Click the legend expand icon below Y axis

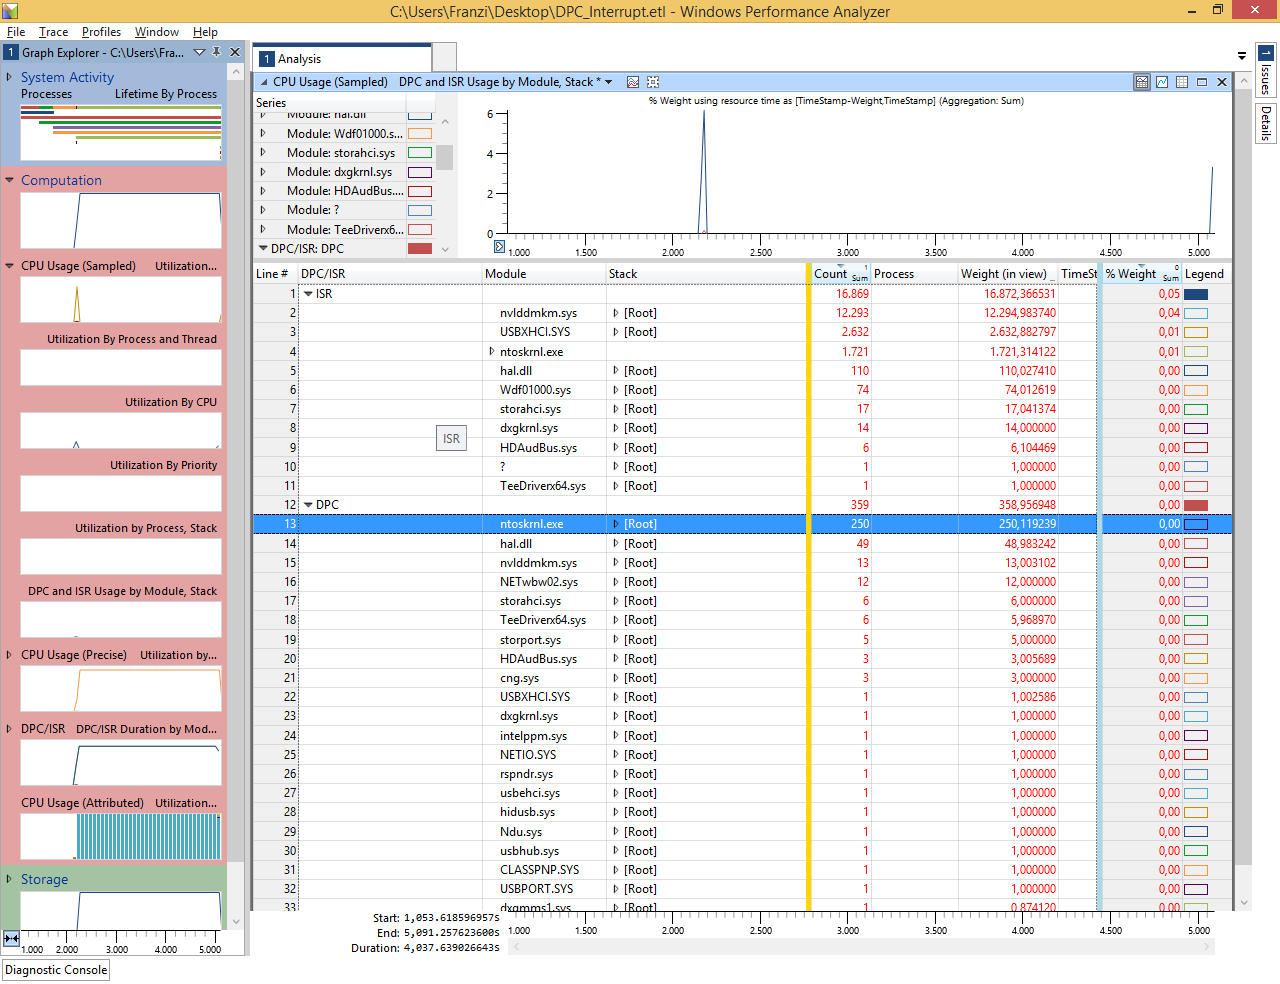click(x=499, y=246)
